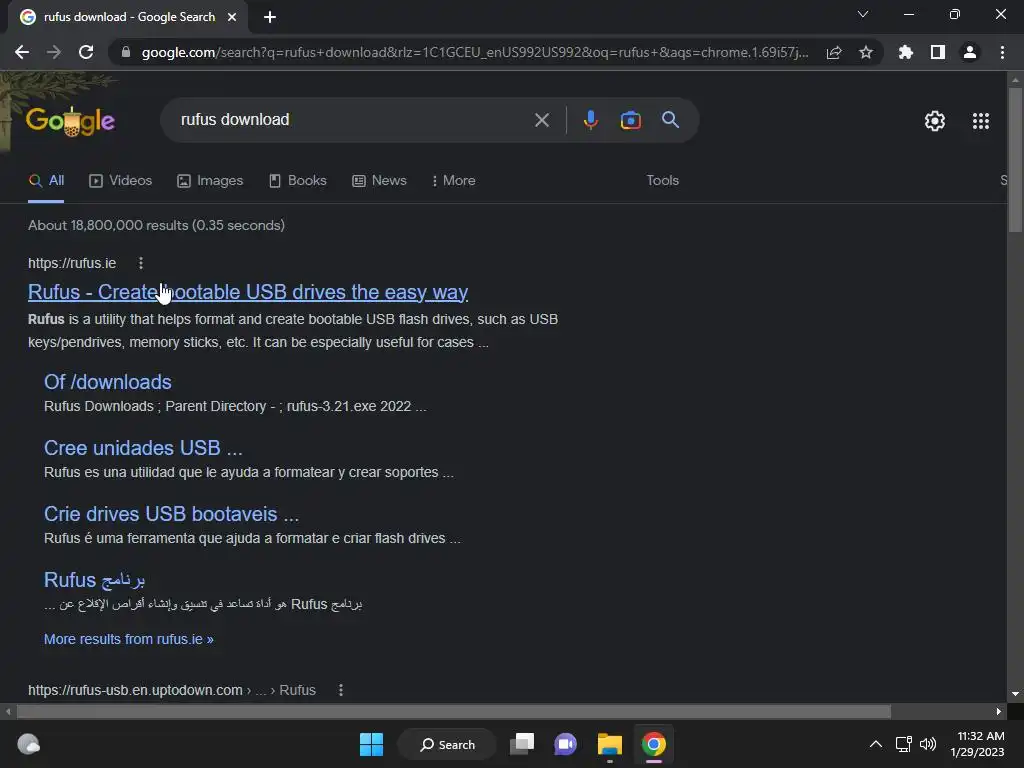Reload the Google search page
Viewport: 1024px width, 768px height.
pos(86,52)
